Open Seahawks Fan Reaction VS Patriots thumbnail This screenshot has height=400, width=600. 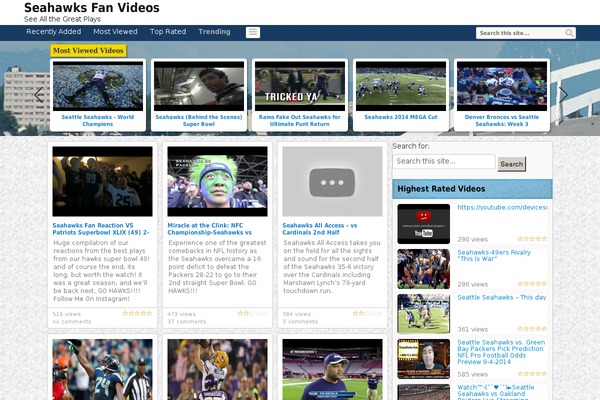click(103, 181)
